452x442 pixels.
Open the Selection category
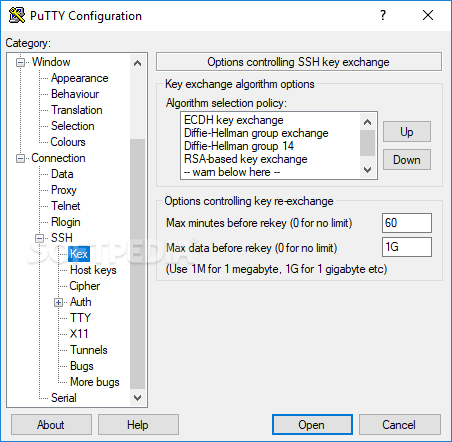click(x=73, y=126)
